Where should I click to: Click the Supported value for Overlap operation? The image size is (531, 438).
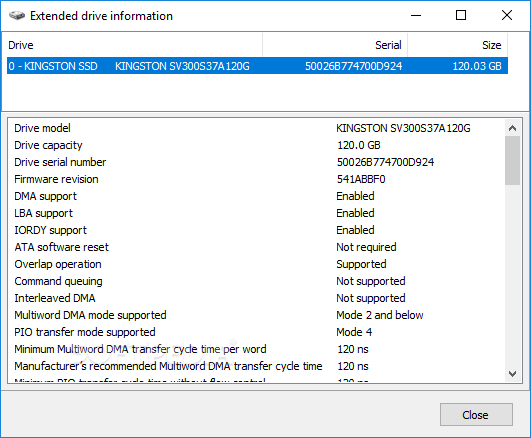pos(361,264)
